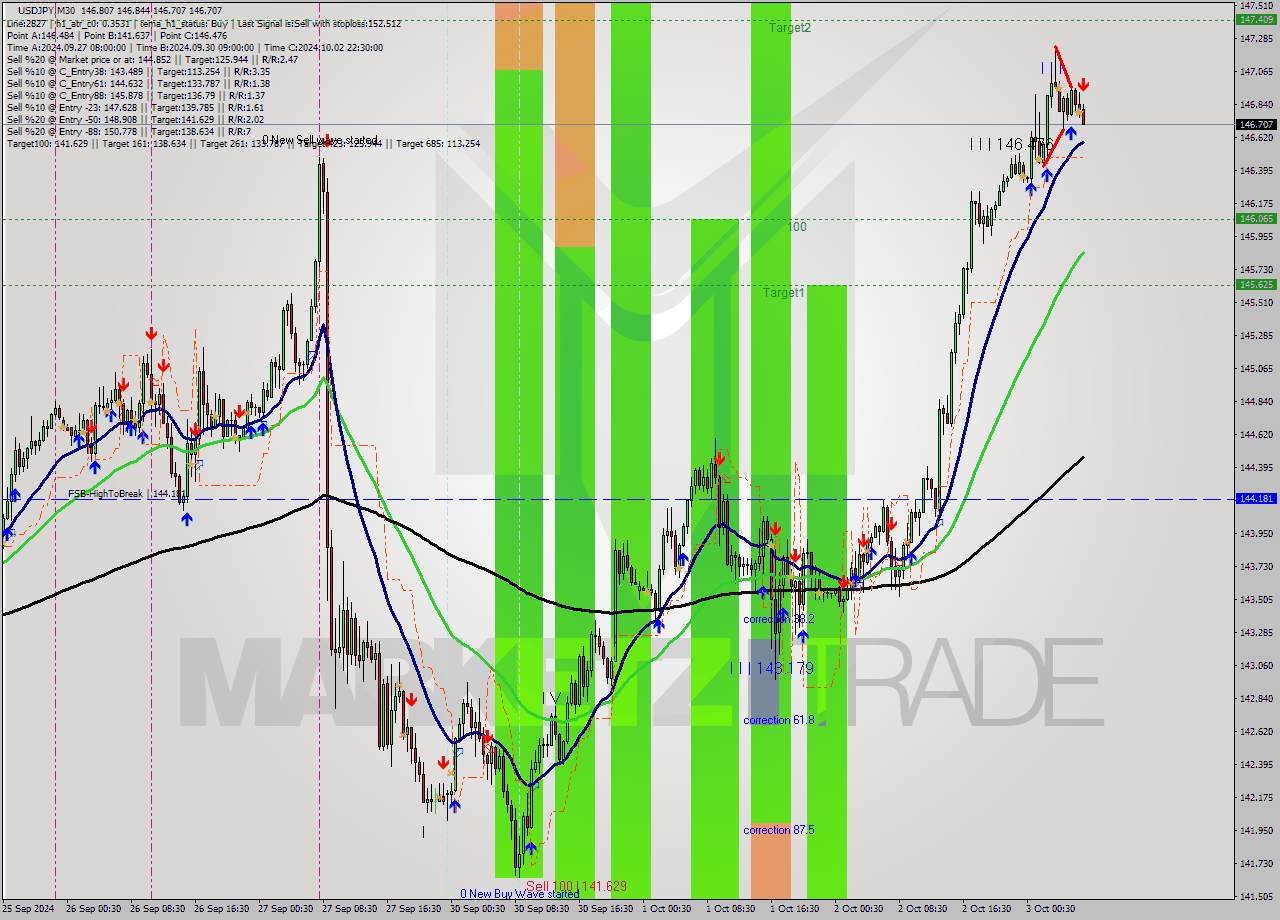The width and height of the screenshot is (1280, 920).
Task: Click the 'Target100: 141.629' text
Action: [48, 143]
